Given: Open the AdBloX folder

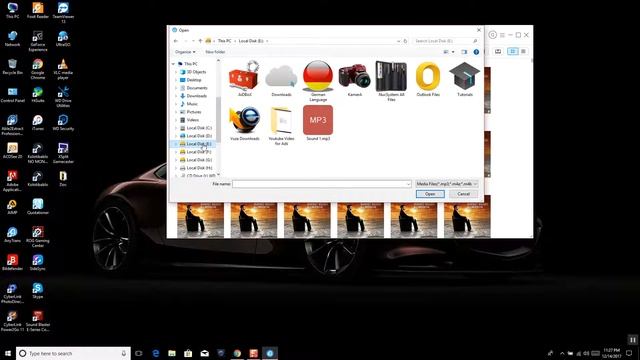Looking at the screenshot, I should (x=244, y=78).
